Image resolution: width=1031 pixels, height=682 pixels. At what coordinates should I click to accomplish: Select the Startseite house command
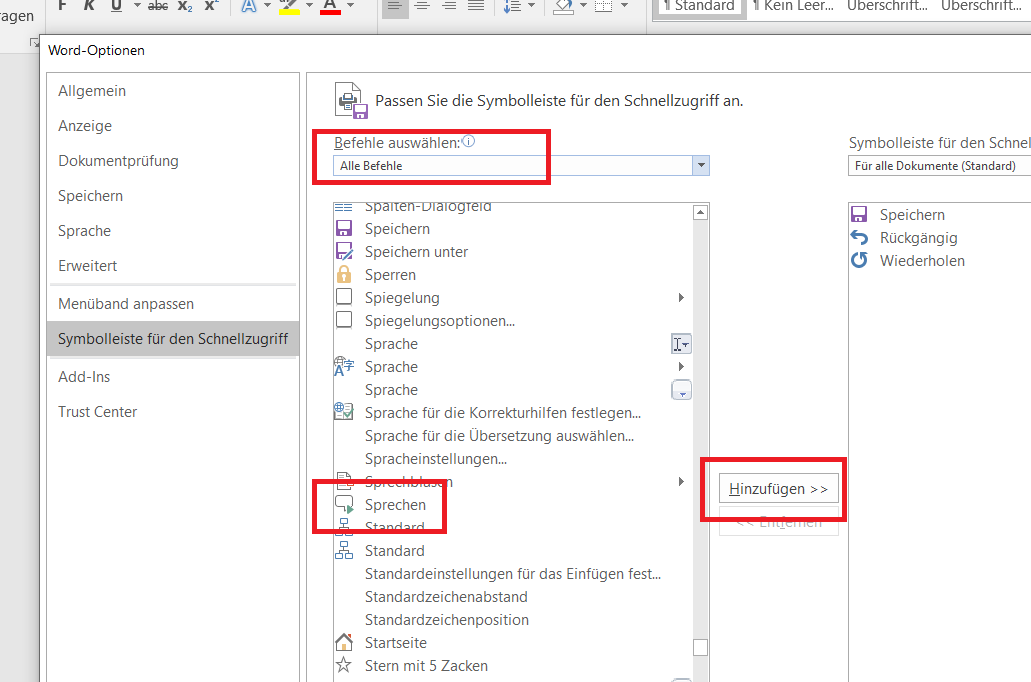pos(514,643)
